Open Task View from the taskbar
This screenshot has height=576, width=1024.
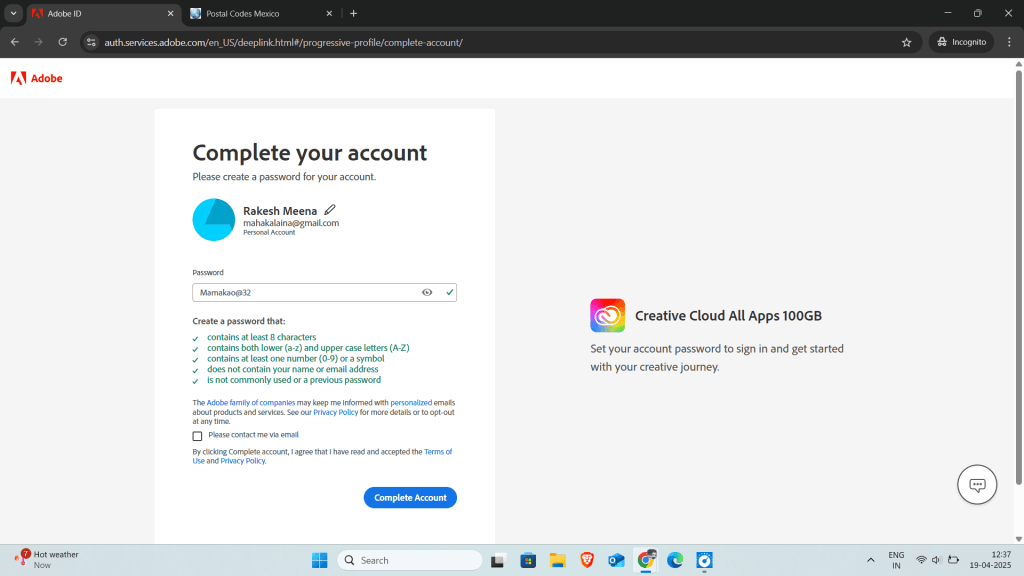(x=498, y=560)
